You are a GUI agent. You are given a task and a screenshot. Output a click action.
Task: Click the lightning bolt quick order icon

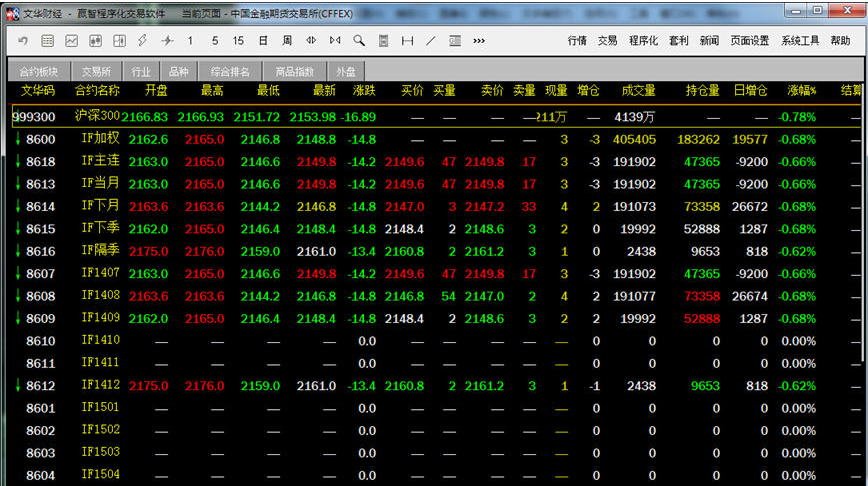(143, 41)
